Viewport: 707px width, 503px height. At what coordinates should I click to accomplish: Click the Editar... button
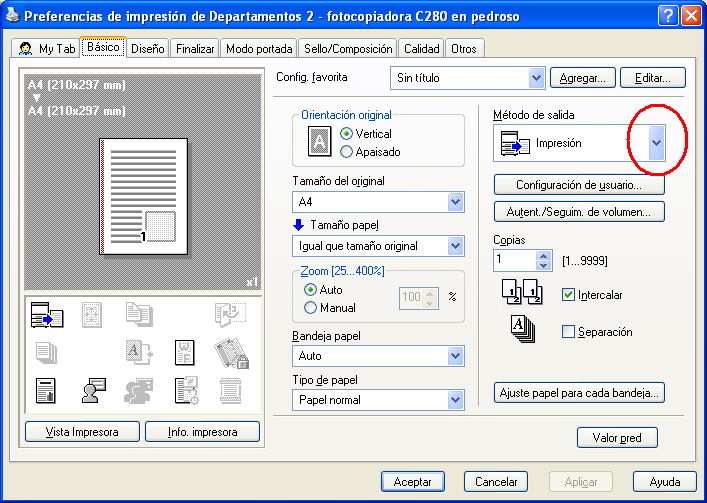(653, 78)
